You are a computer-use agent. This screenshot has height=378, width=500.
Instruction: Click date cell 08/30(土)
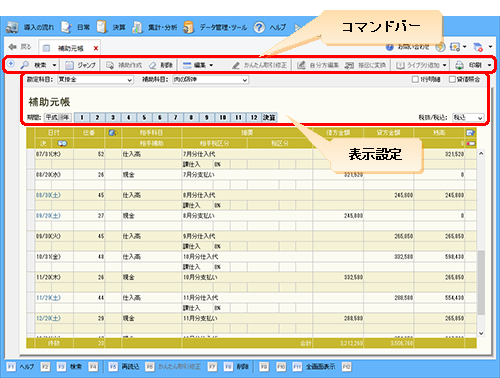(48, 195)
